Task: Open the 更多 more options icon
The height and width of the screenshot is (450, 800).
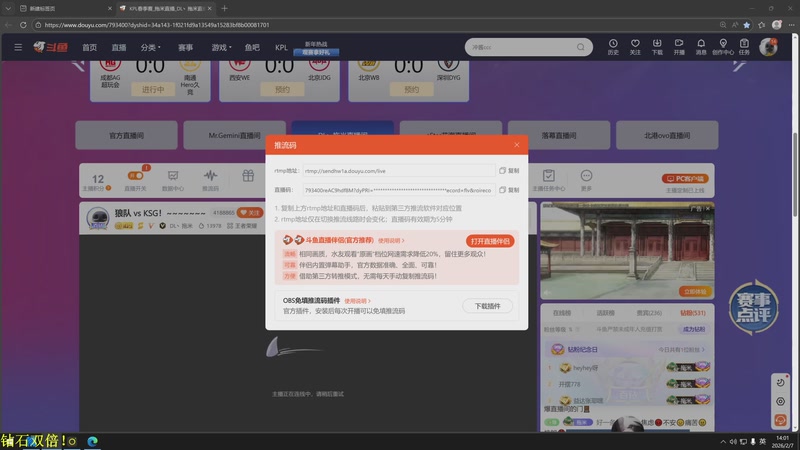Action: pos(586,181)
